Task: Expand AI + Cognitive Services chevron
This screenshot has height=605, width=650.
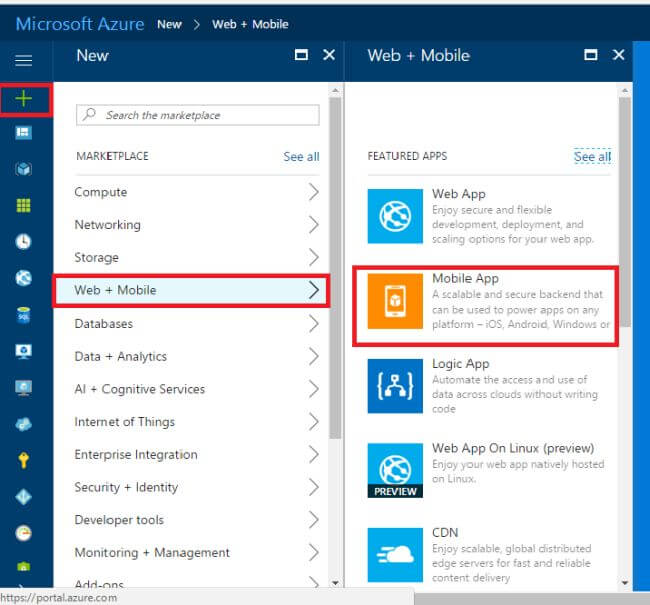Action: click(x=314, y=389)
